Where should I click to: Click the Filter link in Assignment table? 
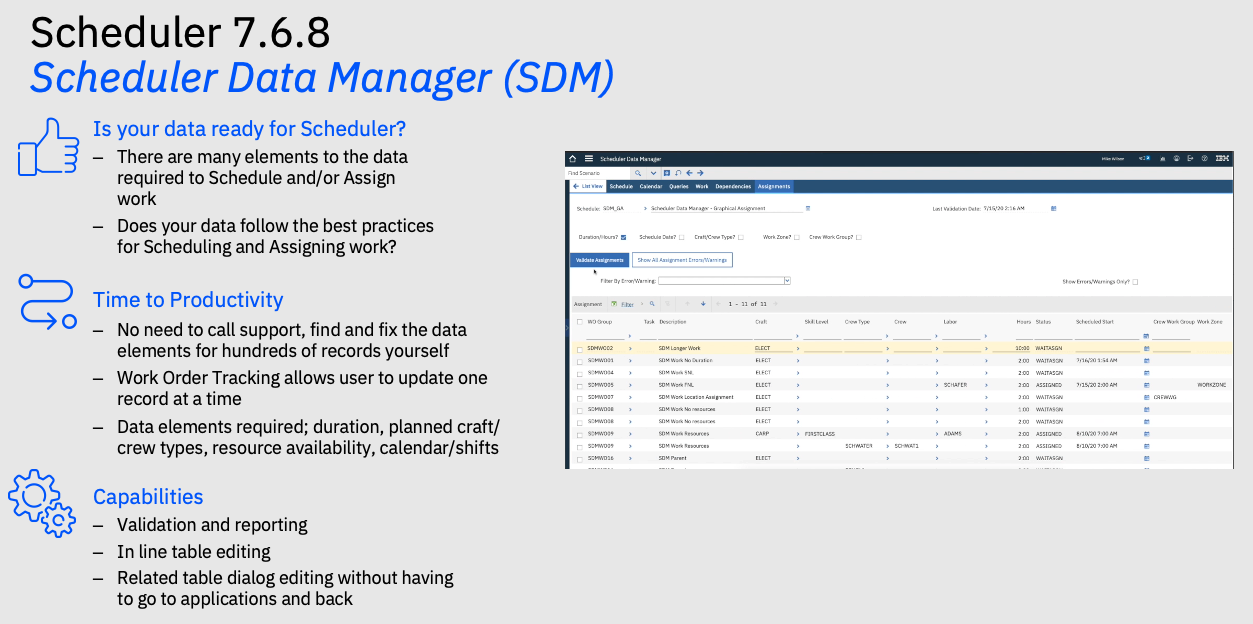click(x=627, y=304)
